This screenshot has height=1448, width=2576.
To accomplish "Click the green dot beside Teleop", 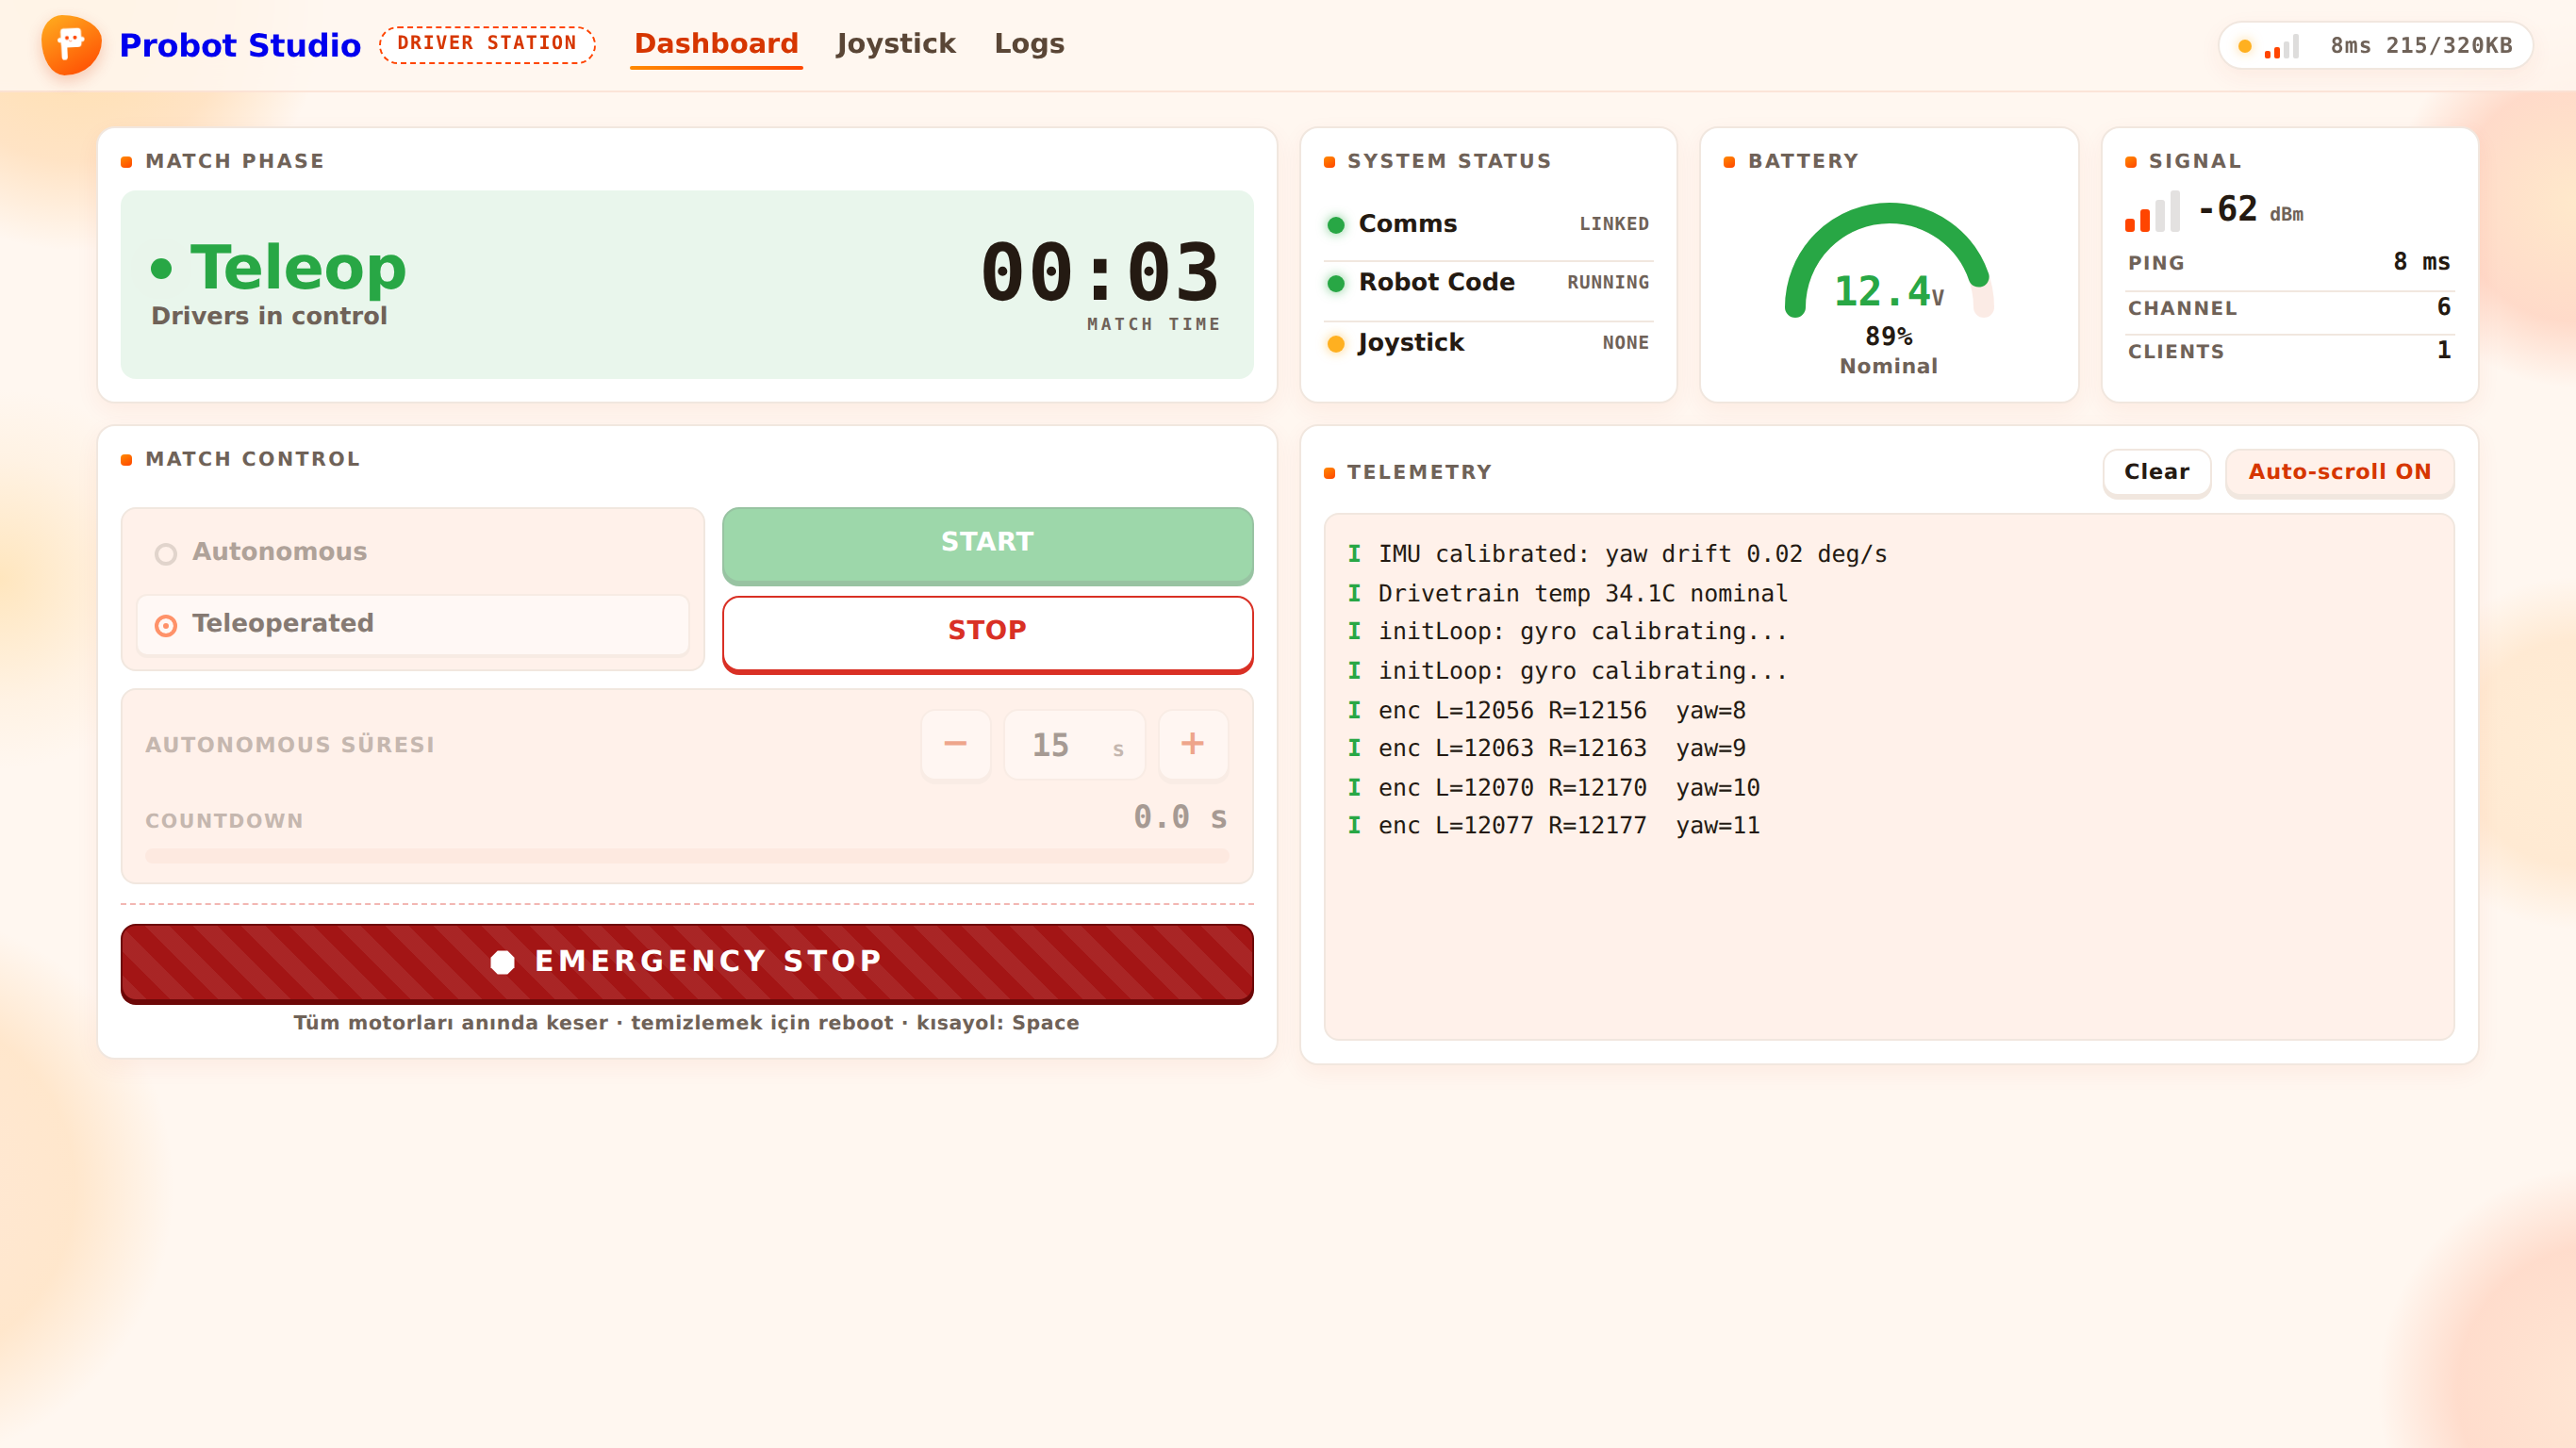I will click(x=161, y=268).
